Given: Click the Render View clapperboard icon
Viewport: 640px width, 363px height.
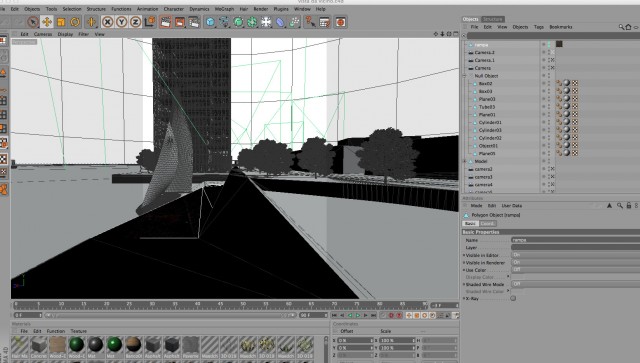Looking at the screenshot, I should [x=165, y=22].
